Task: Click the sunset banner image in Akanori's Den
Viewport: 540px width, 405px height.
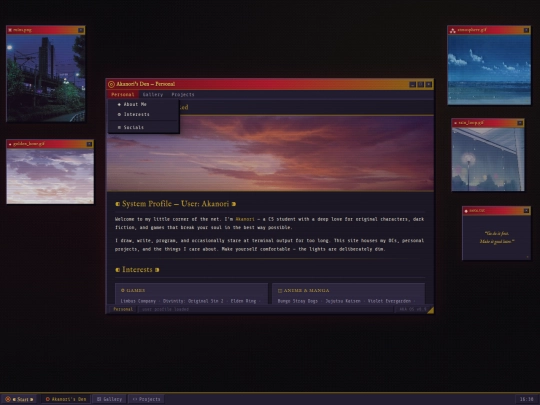Action: (270, 153)
